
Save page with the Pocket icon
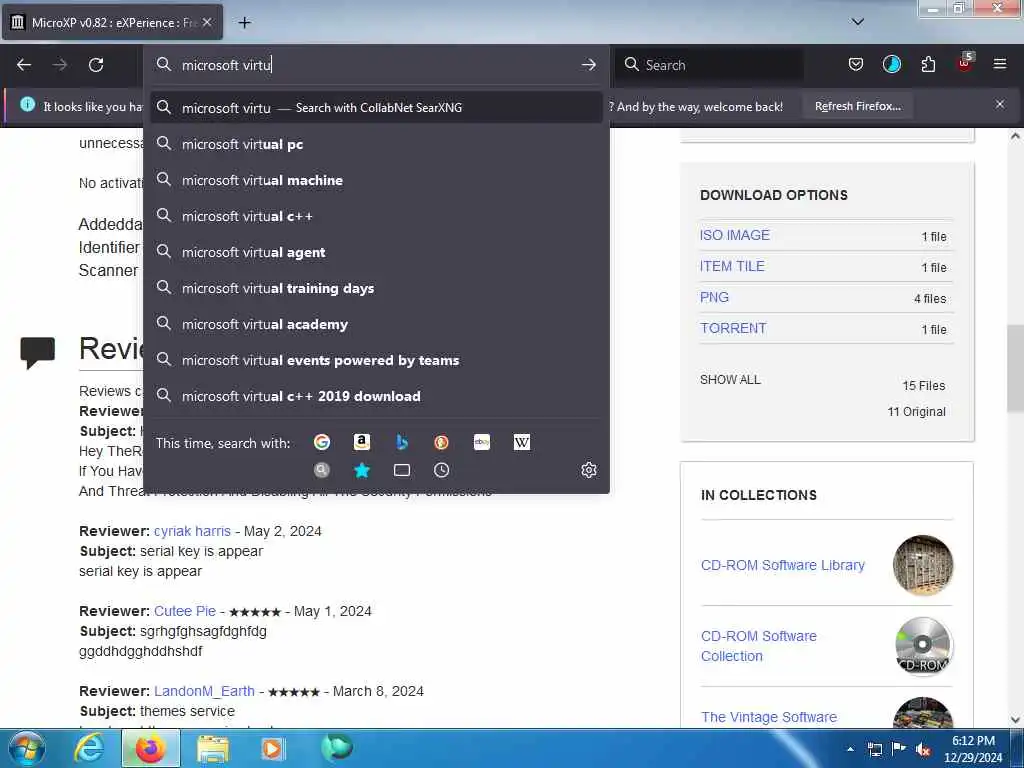[x=856, y=64]
